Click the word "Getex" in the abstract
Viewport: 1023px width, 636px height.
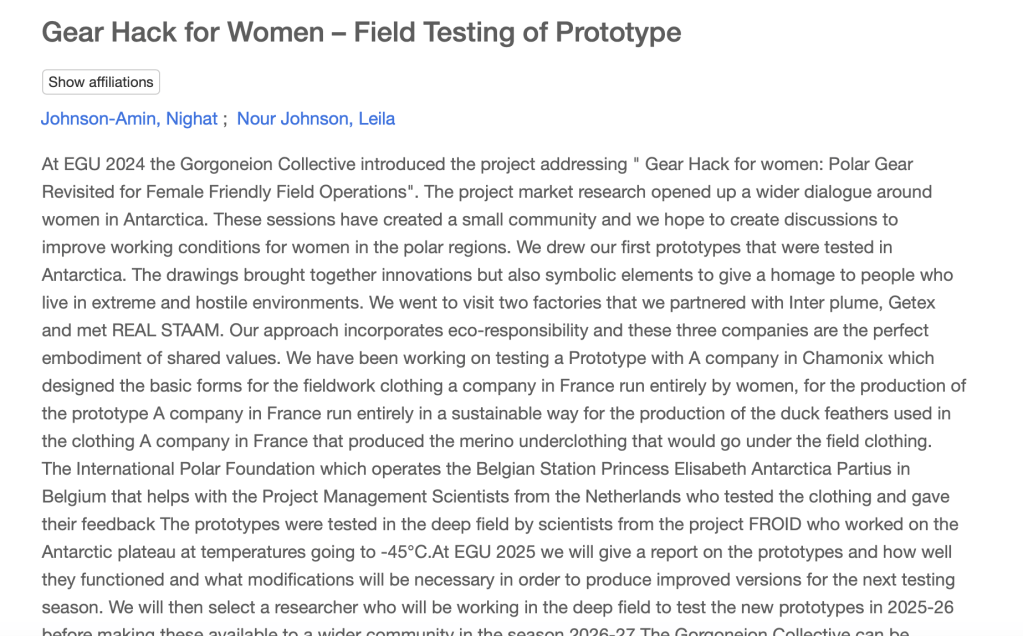912,302
